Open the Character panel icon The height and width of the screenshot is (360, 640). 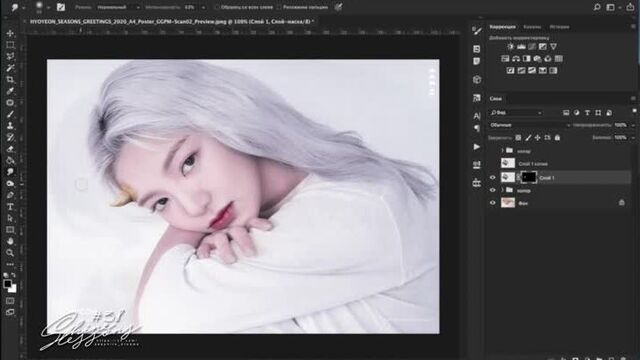coord(476,116)
